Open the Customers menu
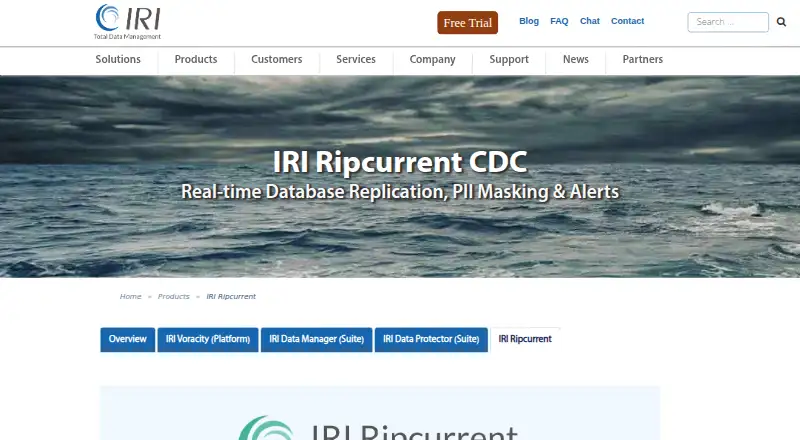 277,59
